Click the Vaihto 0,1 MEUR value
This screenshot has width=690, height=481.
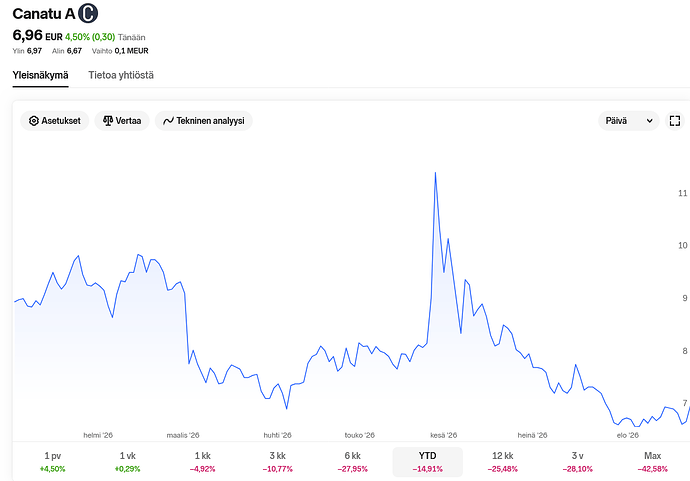click(x=120, y=51)
